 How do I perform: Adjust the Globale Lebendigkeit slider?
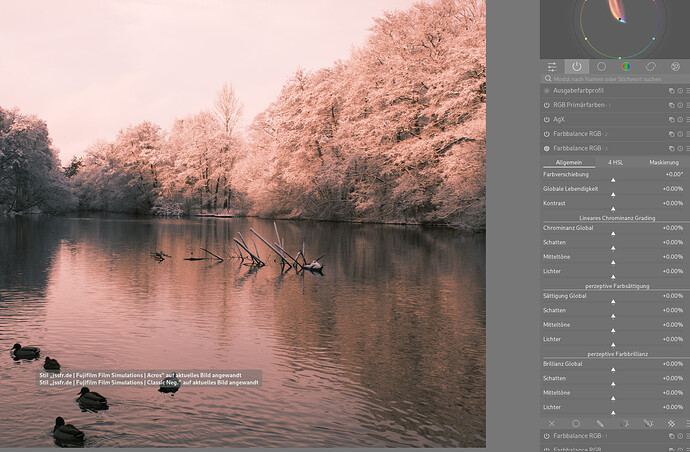pyautogui.click(x=613, y=194)
